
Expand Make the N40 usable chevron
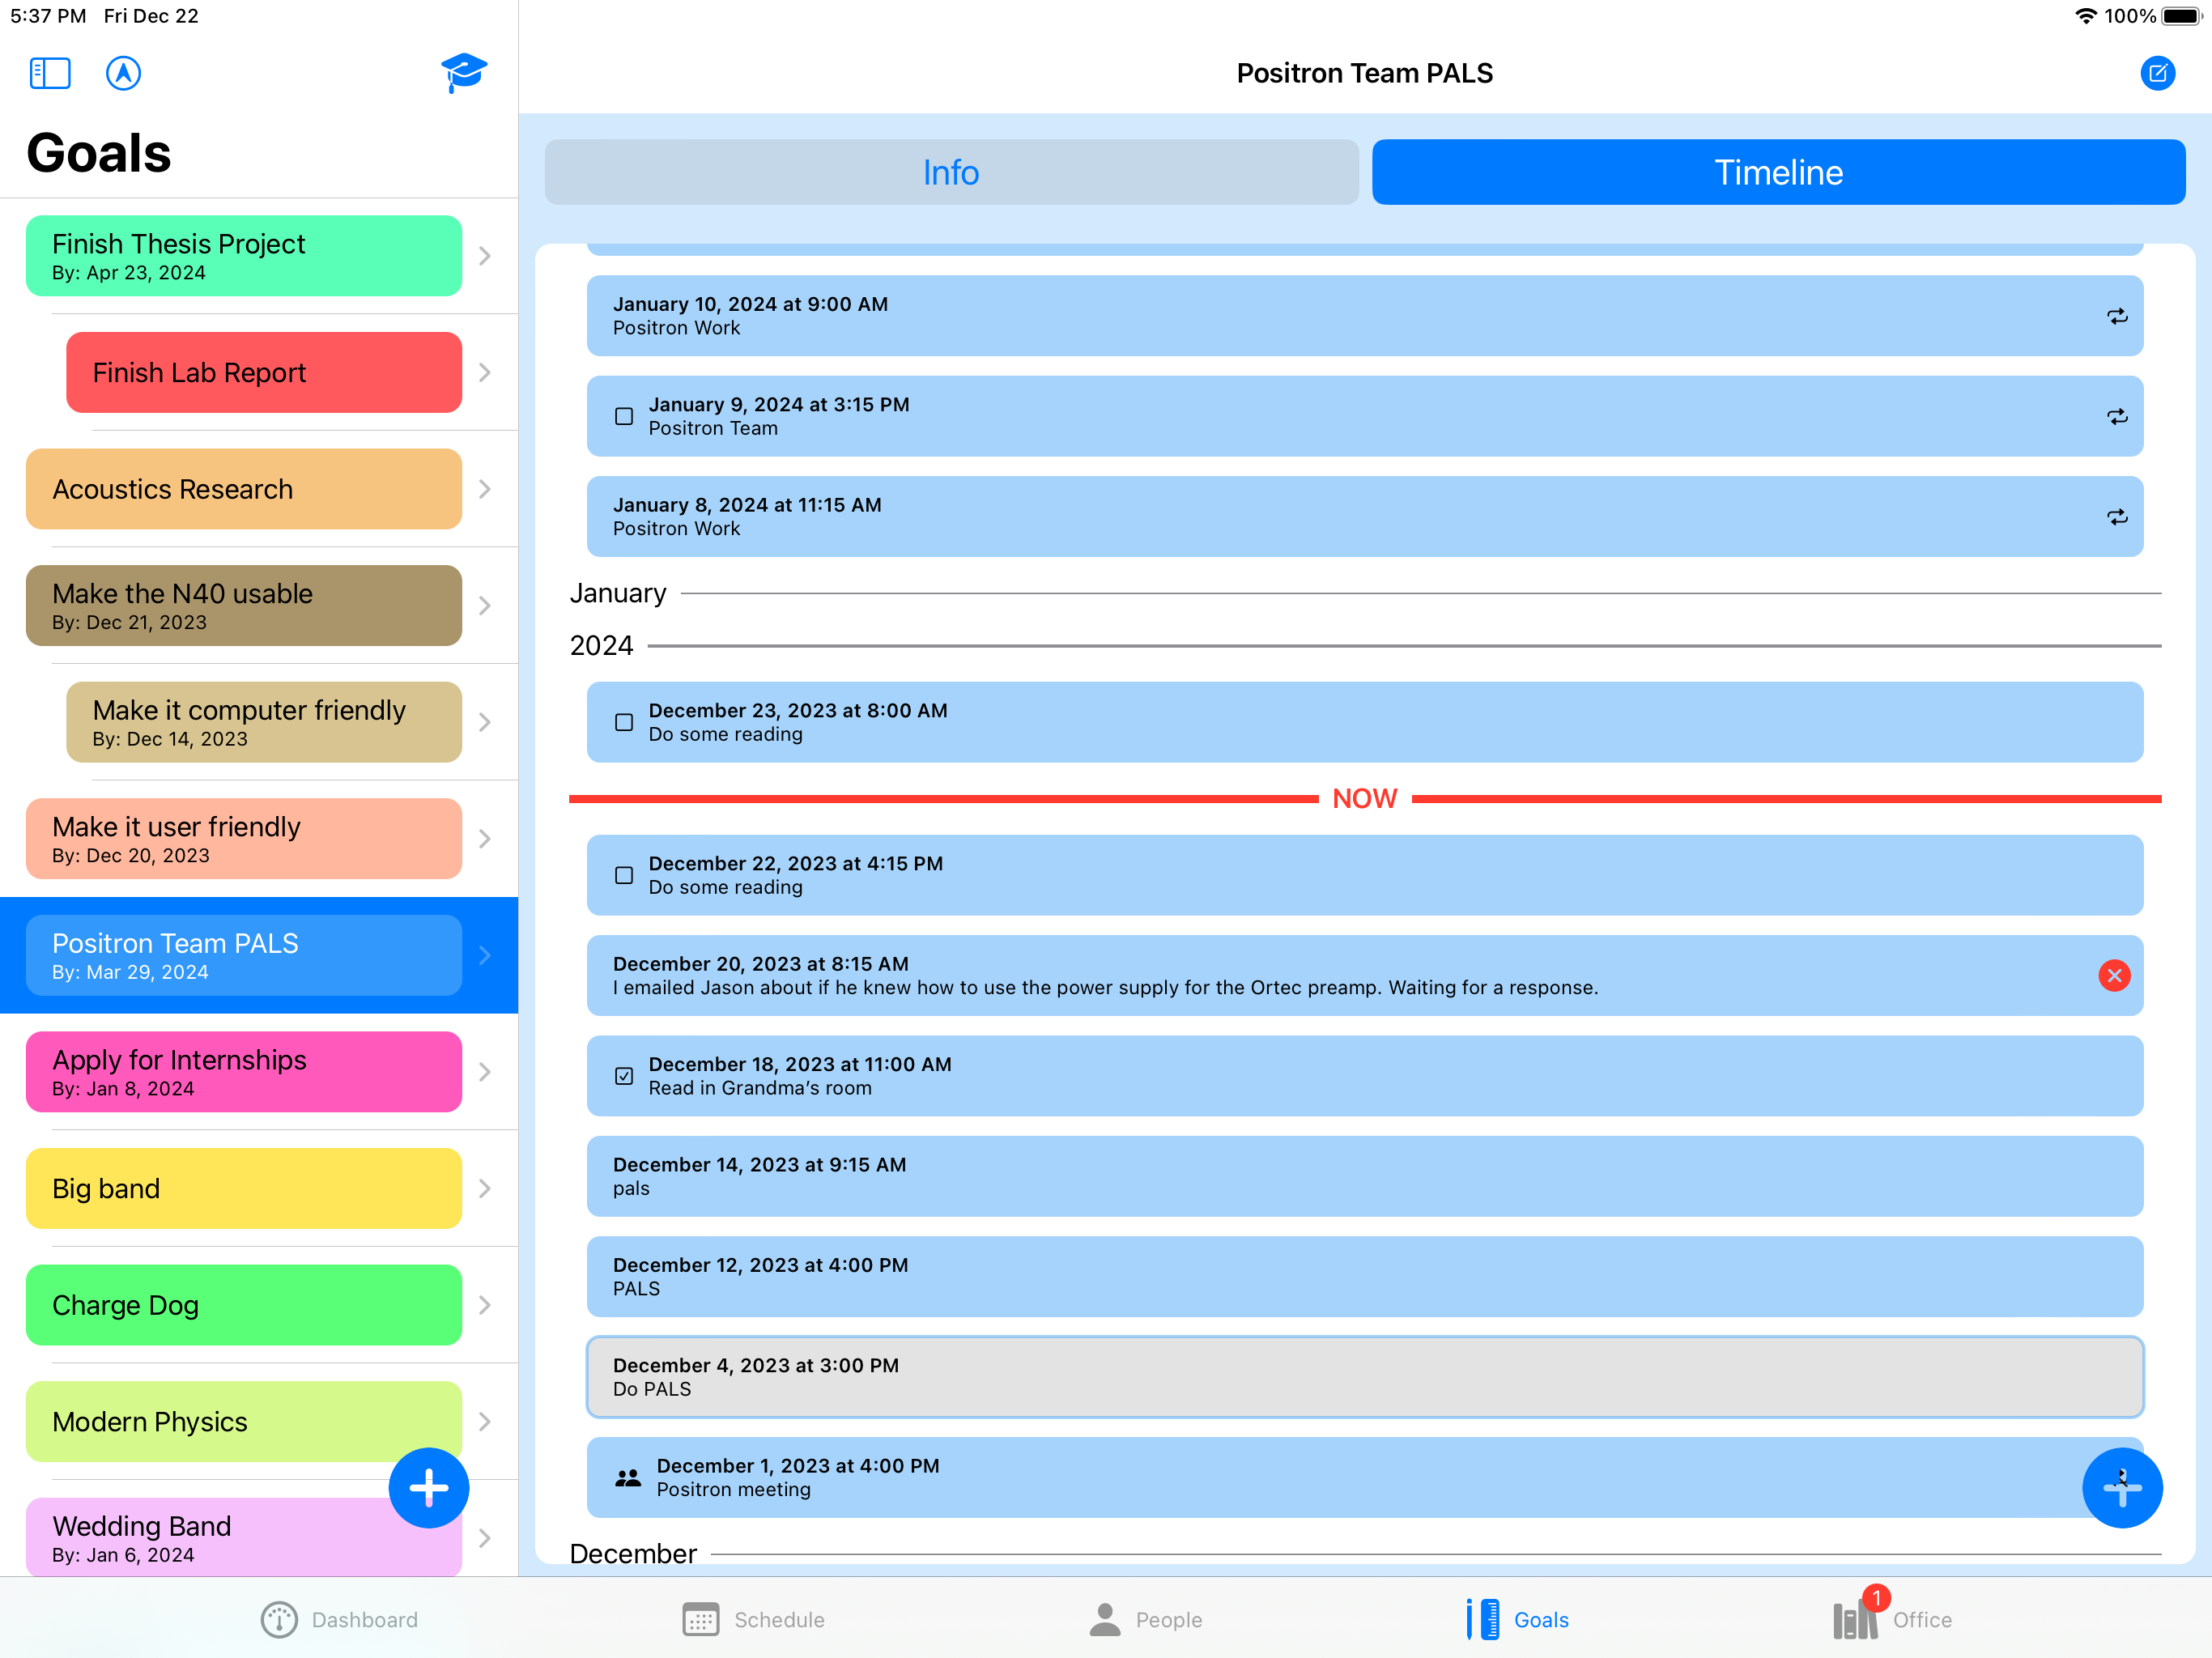tap(485, 606)
